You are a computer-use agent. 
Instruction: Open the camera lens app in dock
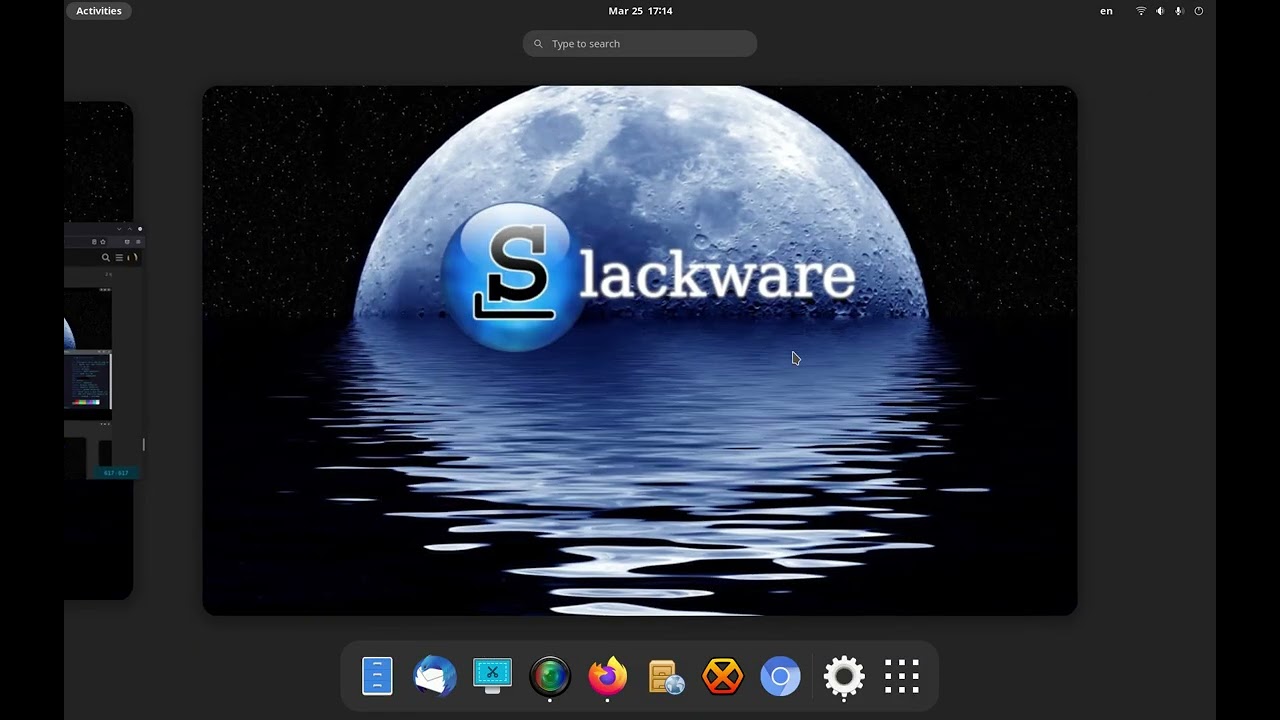tap(550, 677)
